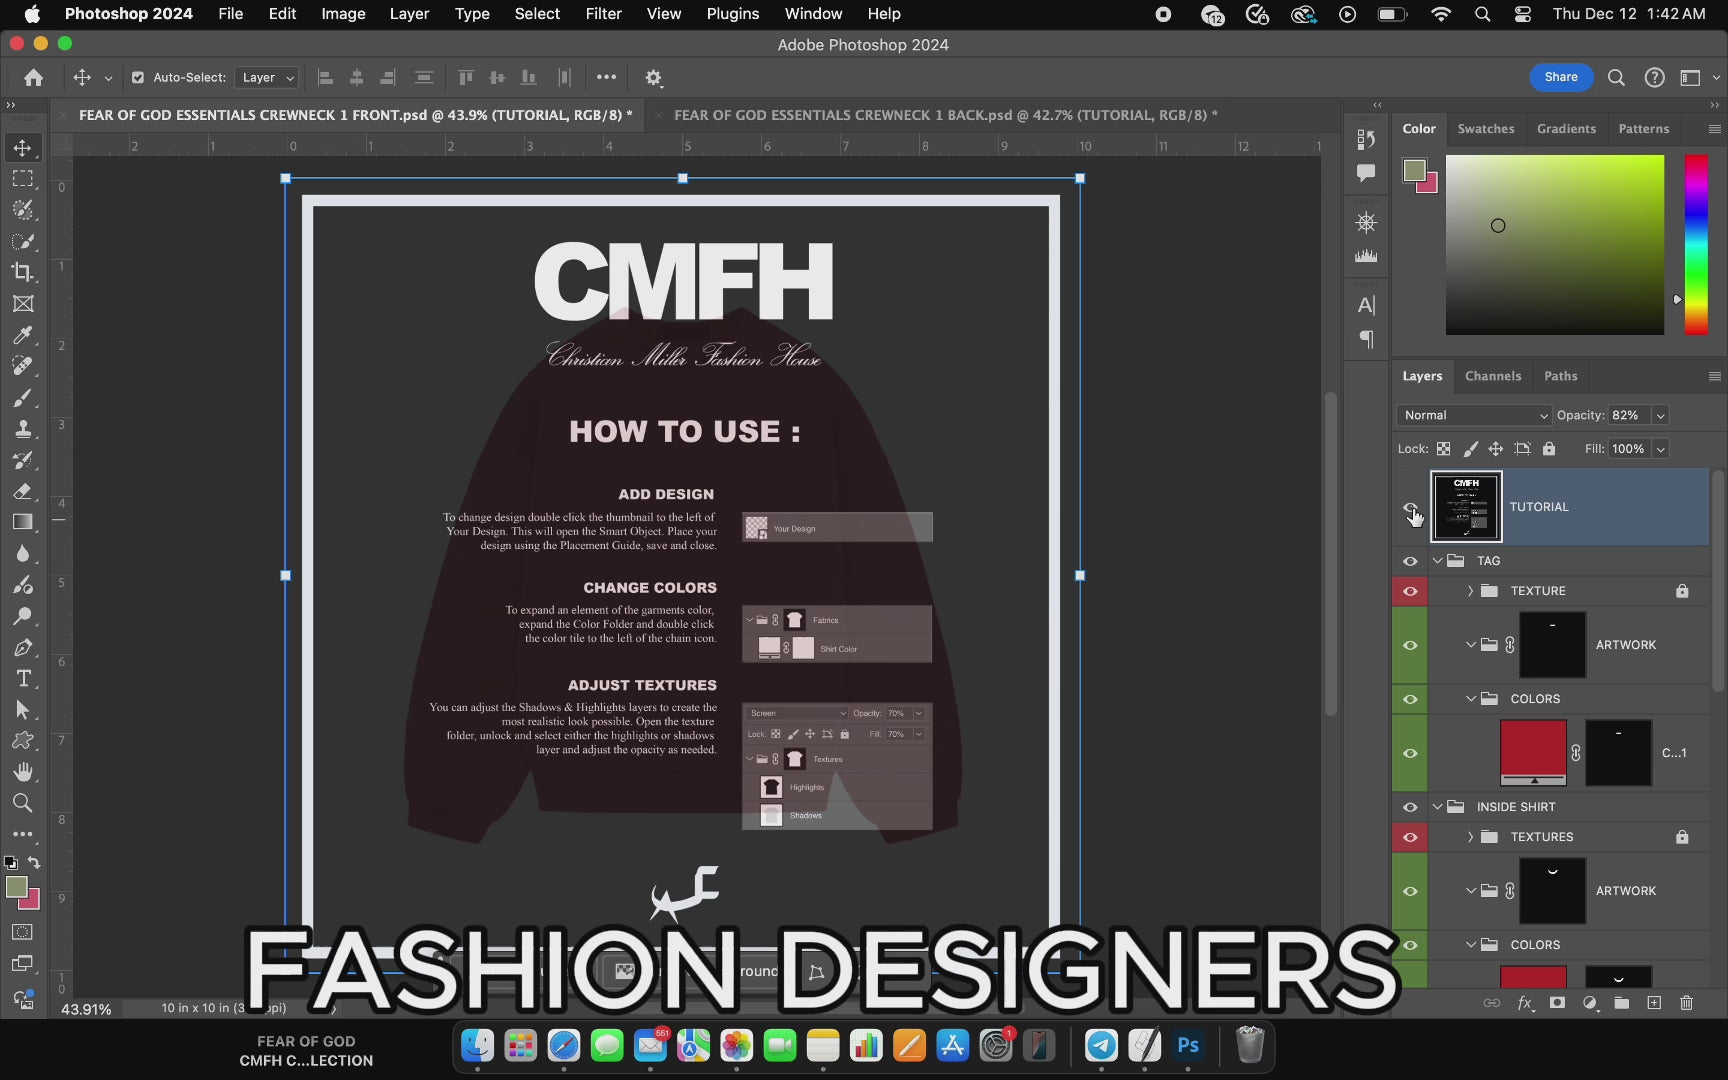Hide the INSIDE SHIRT group
Viewport: 1728px width, 1080px height.
[x=1410, y=807]
